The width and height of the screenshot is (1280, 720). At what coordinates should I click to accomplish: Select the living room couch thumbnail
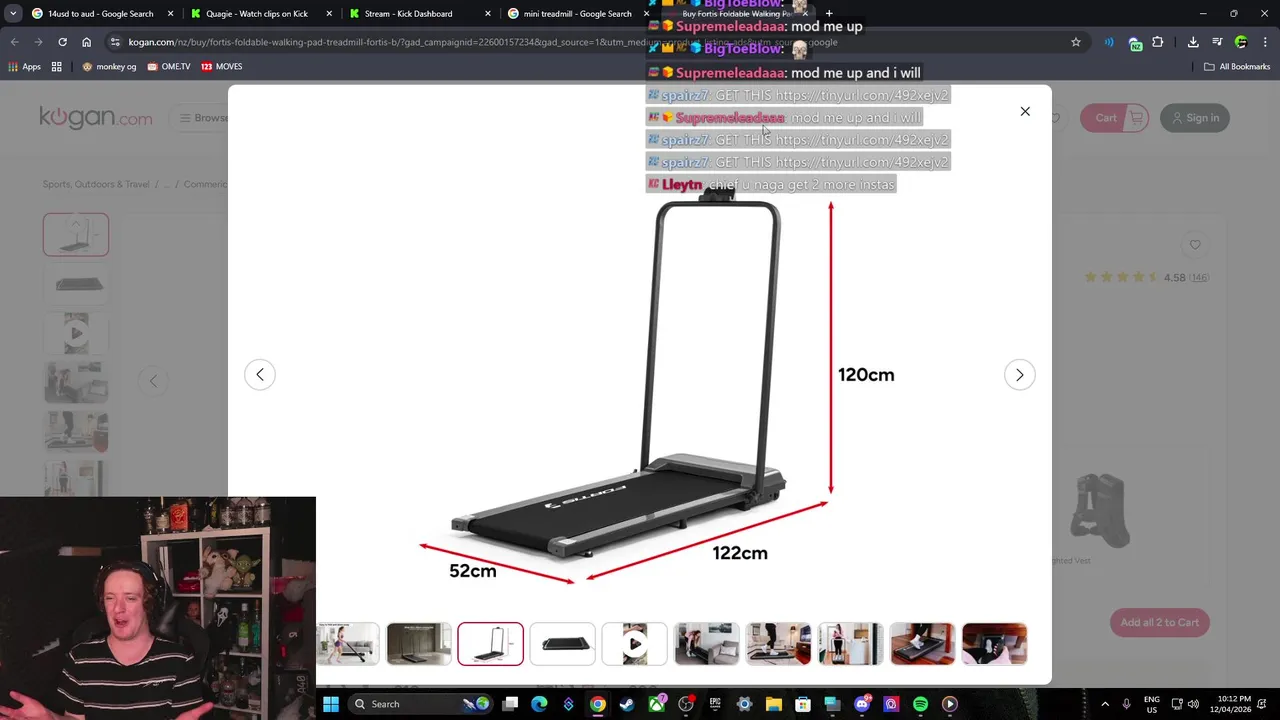706,644
